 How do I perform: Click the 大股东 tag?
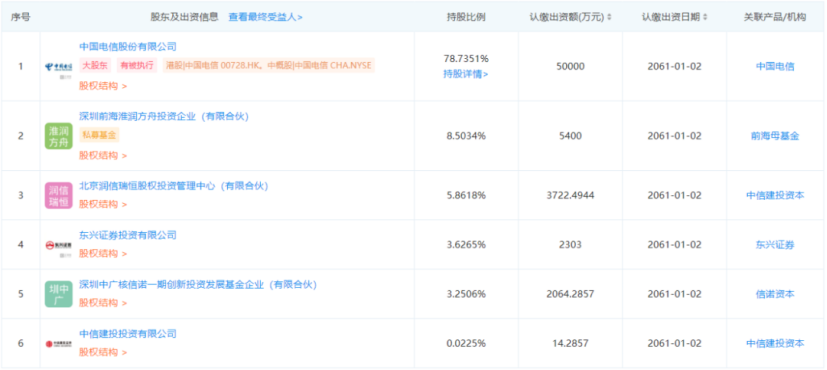tap(95, 65)
